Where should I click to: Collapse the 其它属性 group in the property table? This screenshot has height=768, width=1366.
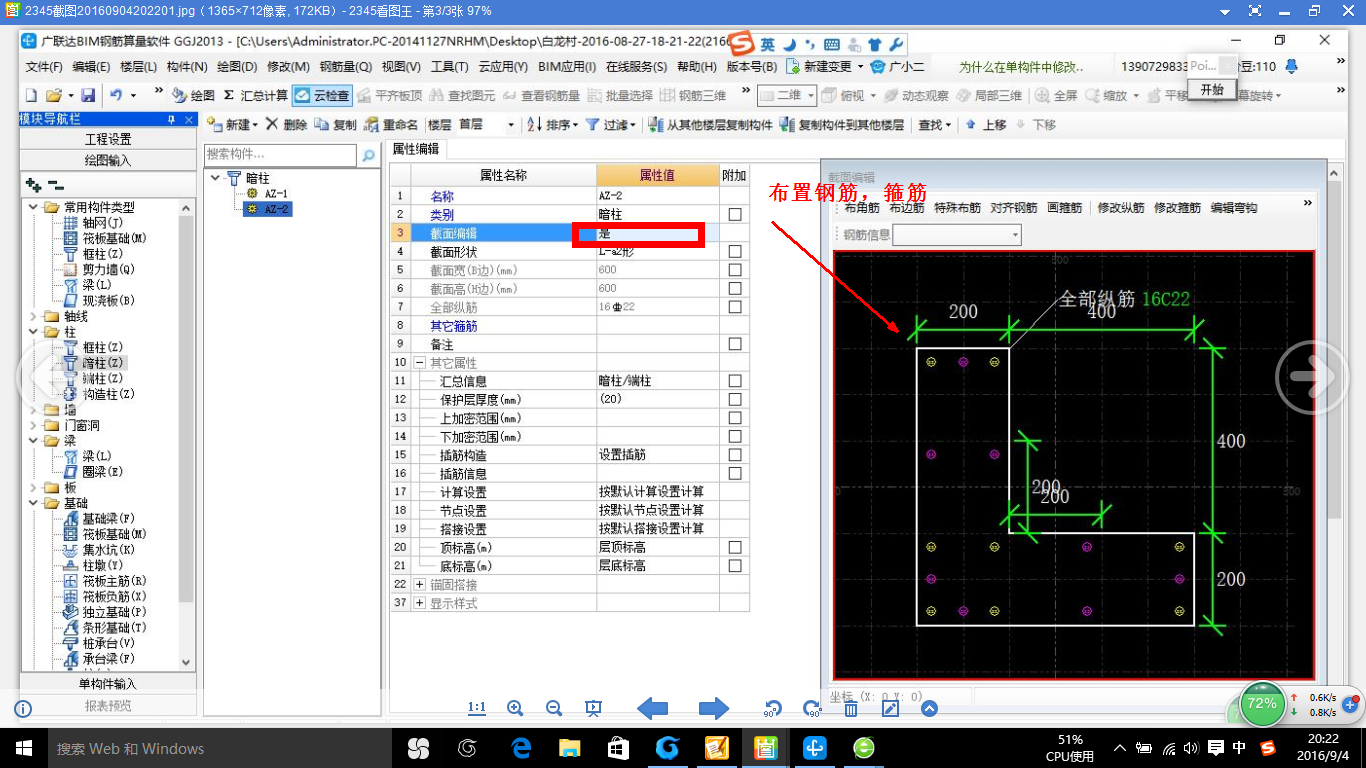coord(421,363)
